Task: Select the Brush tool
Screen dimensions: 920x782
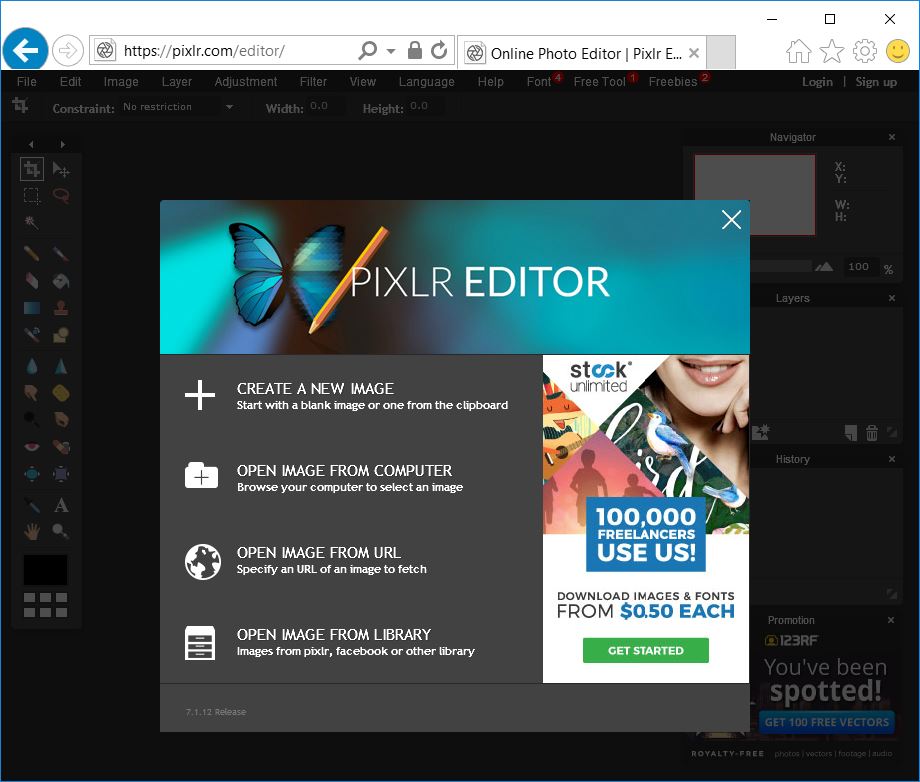Action: pyautogui.click(x=61, y=254)
